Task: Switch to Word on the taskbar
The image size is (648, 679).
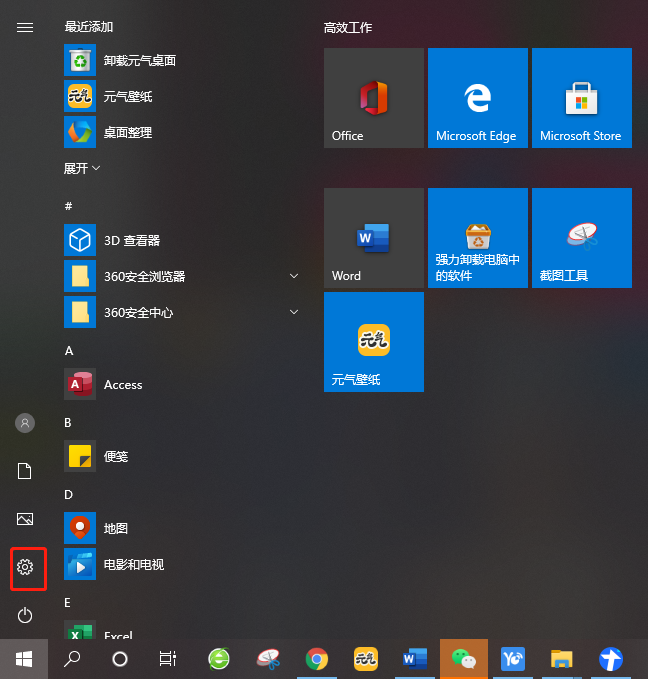Action: [x=415, y=659]
